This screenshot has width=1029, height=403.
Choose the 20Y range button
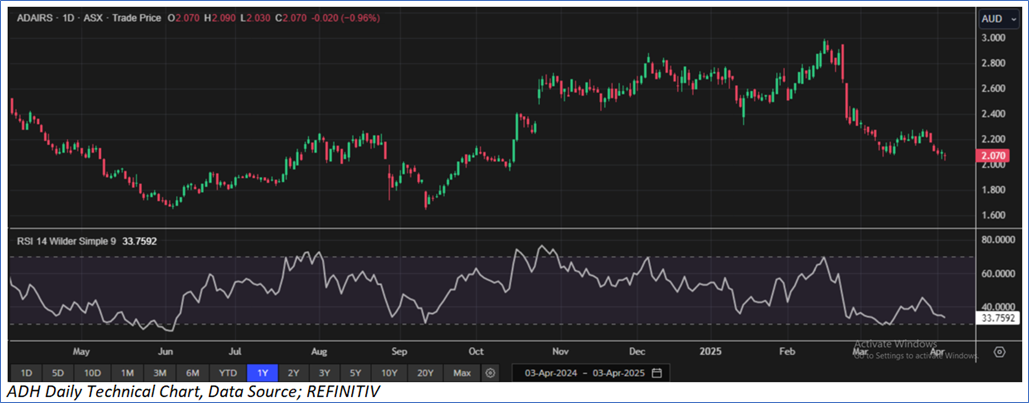click(425, 373)
